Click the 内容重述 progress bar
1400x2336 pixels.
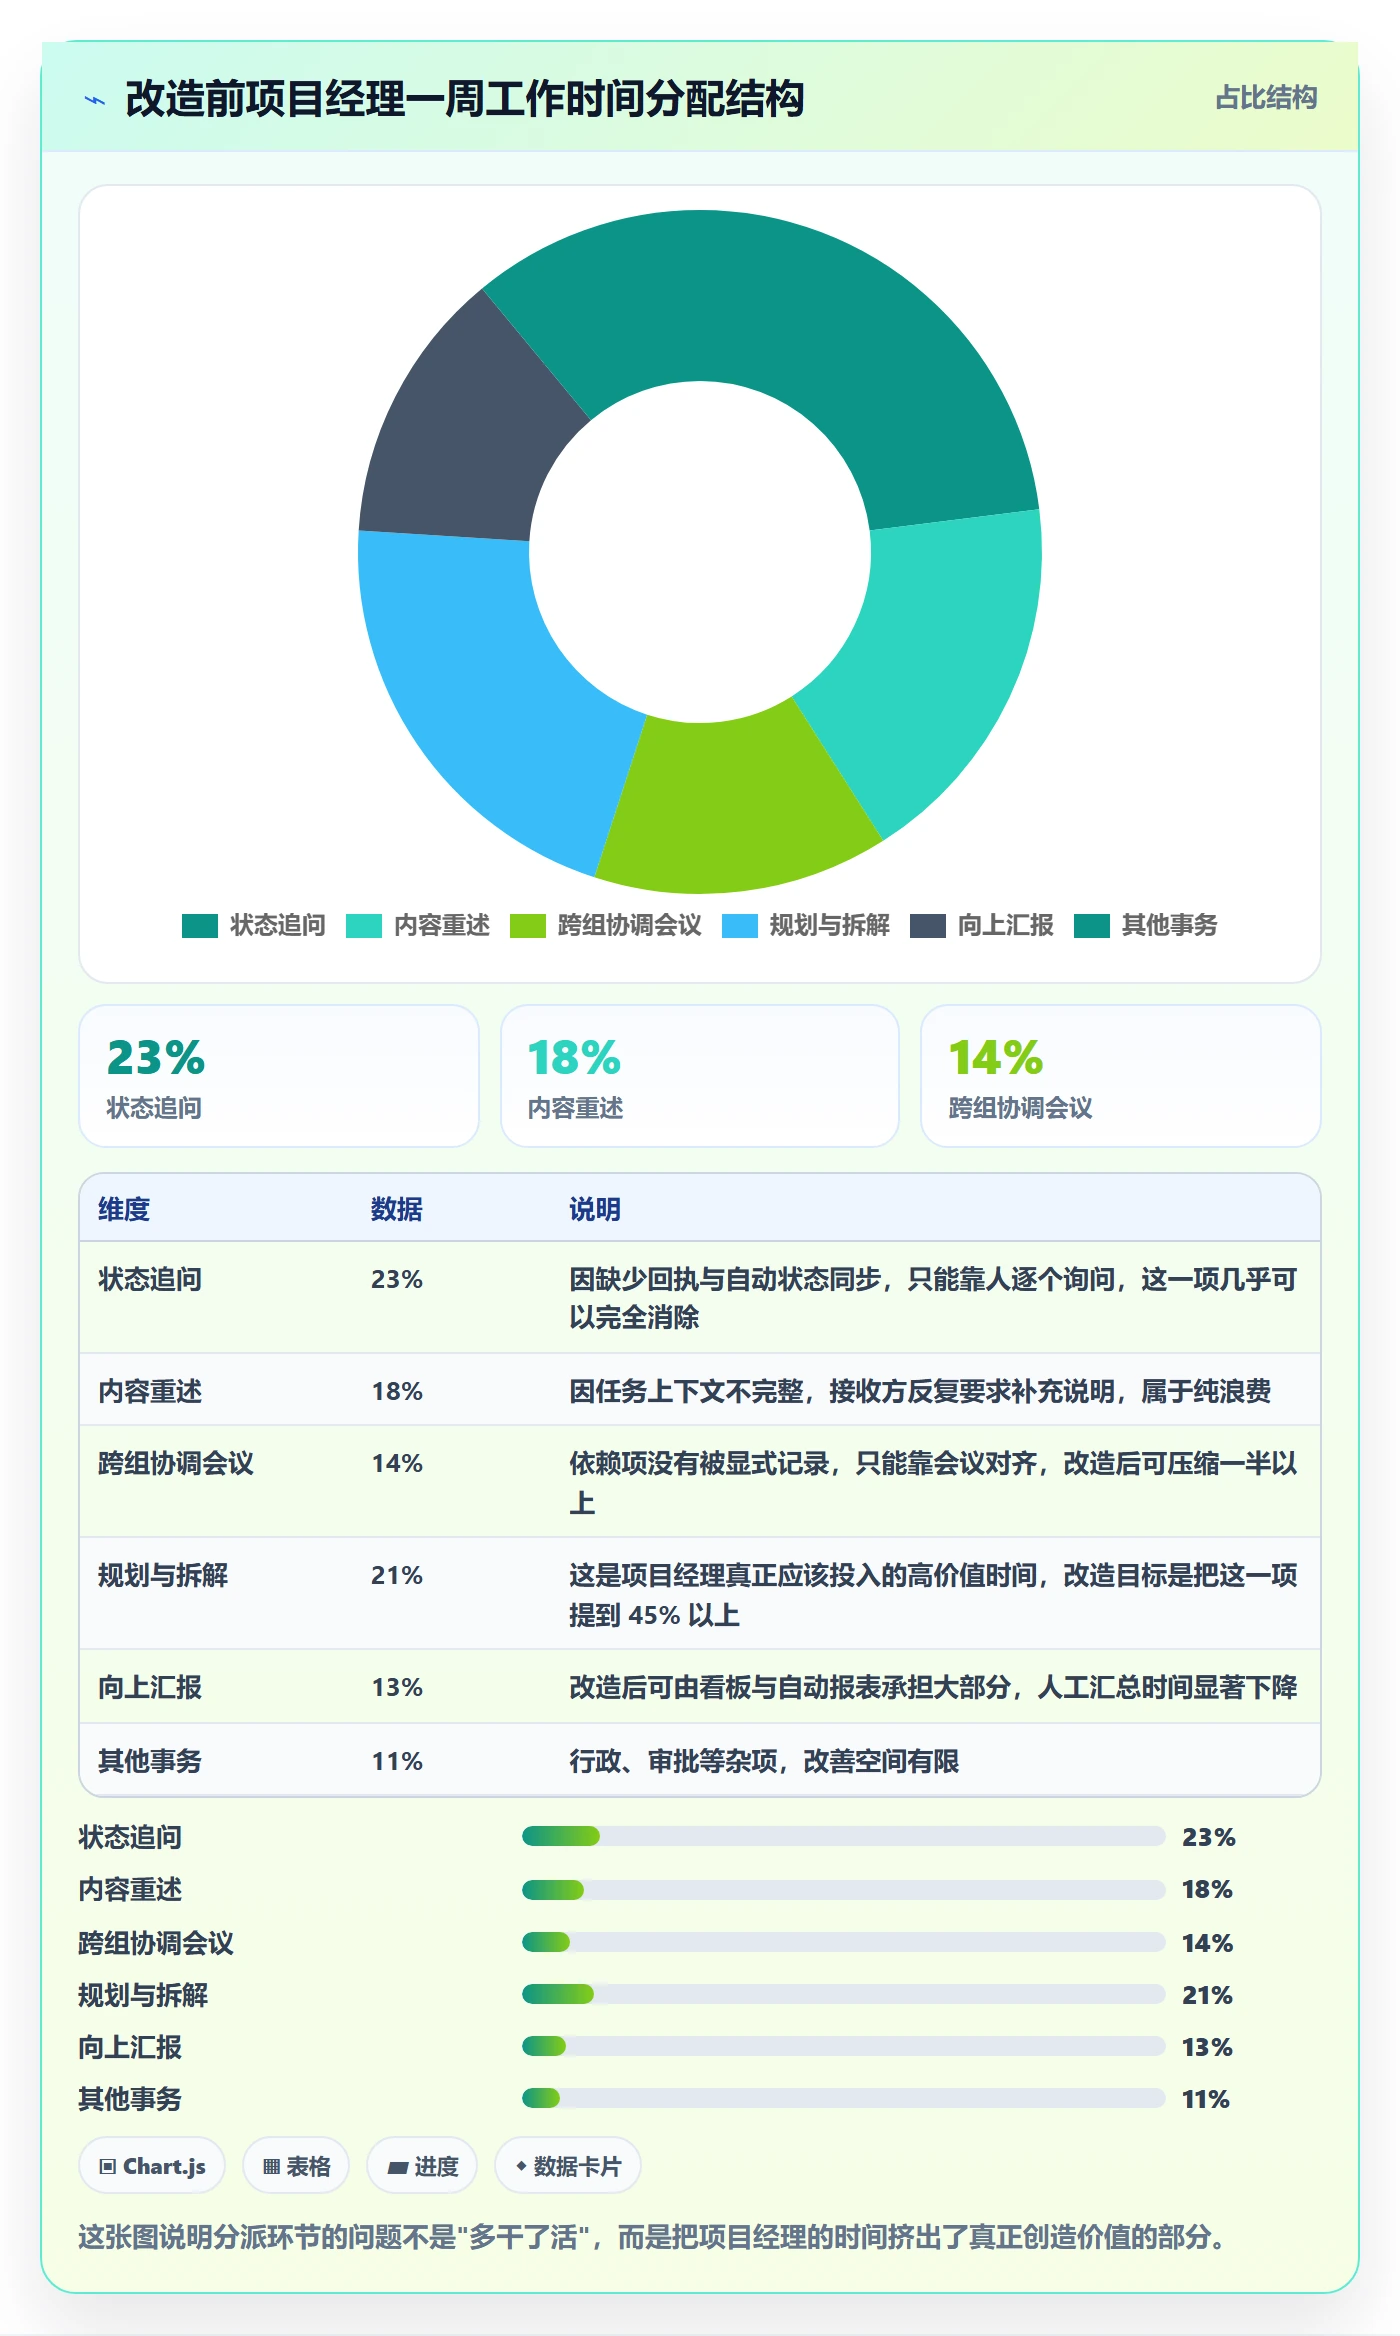coord(844,1889)
